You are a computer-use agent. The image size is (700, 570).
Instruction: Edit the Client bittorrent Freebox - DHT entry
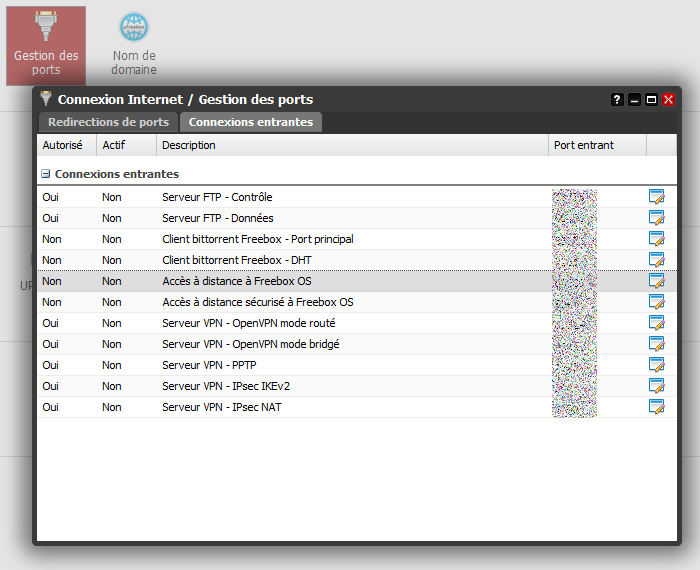coord(657,260)
